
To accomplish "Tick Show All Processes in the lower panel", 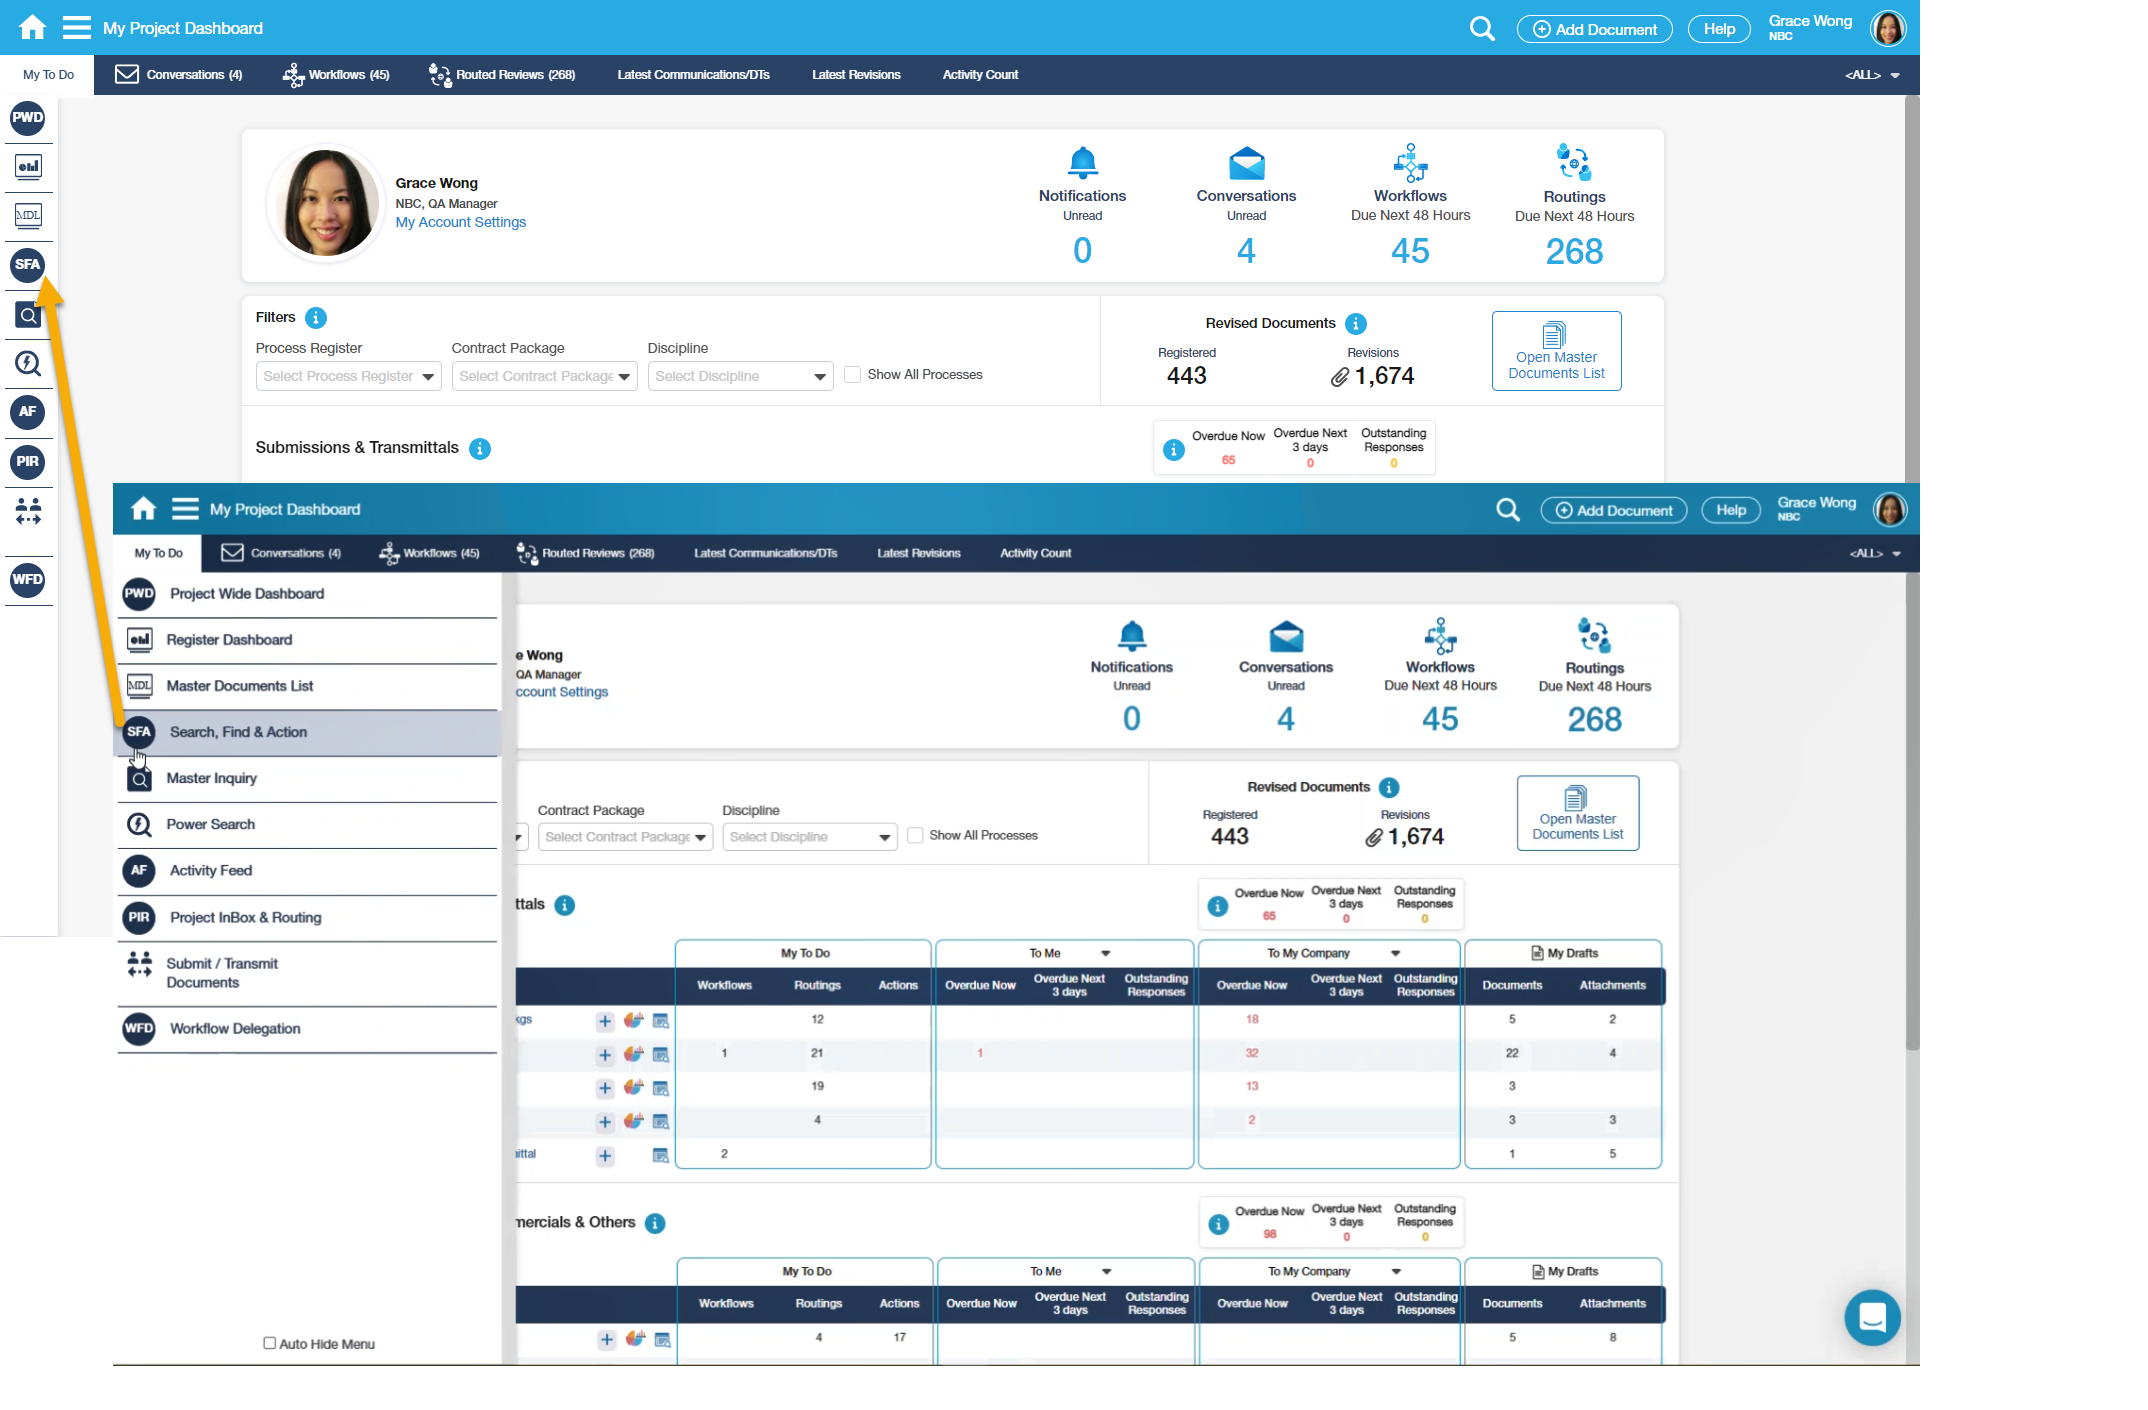I will click(x=915, y=836).
